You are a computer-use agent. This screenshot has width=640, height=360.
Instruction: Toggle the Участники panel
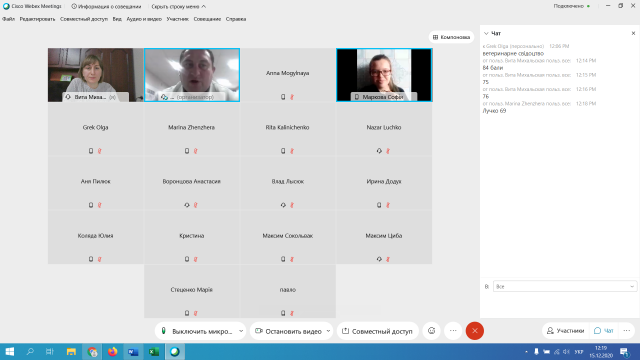(x=566, y=331)
